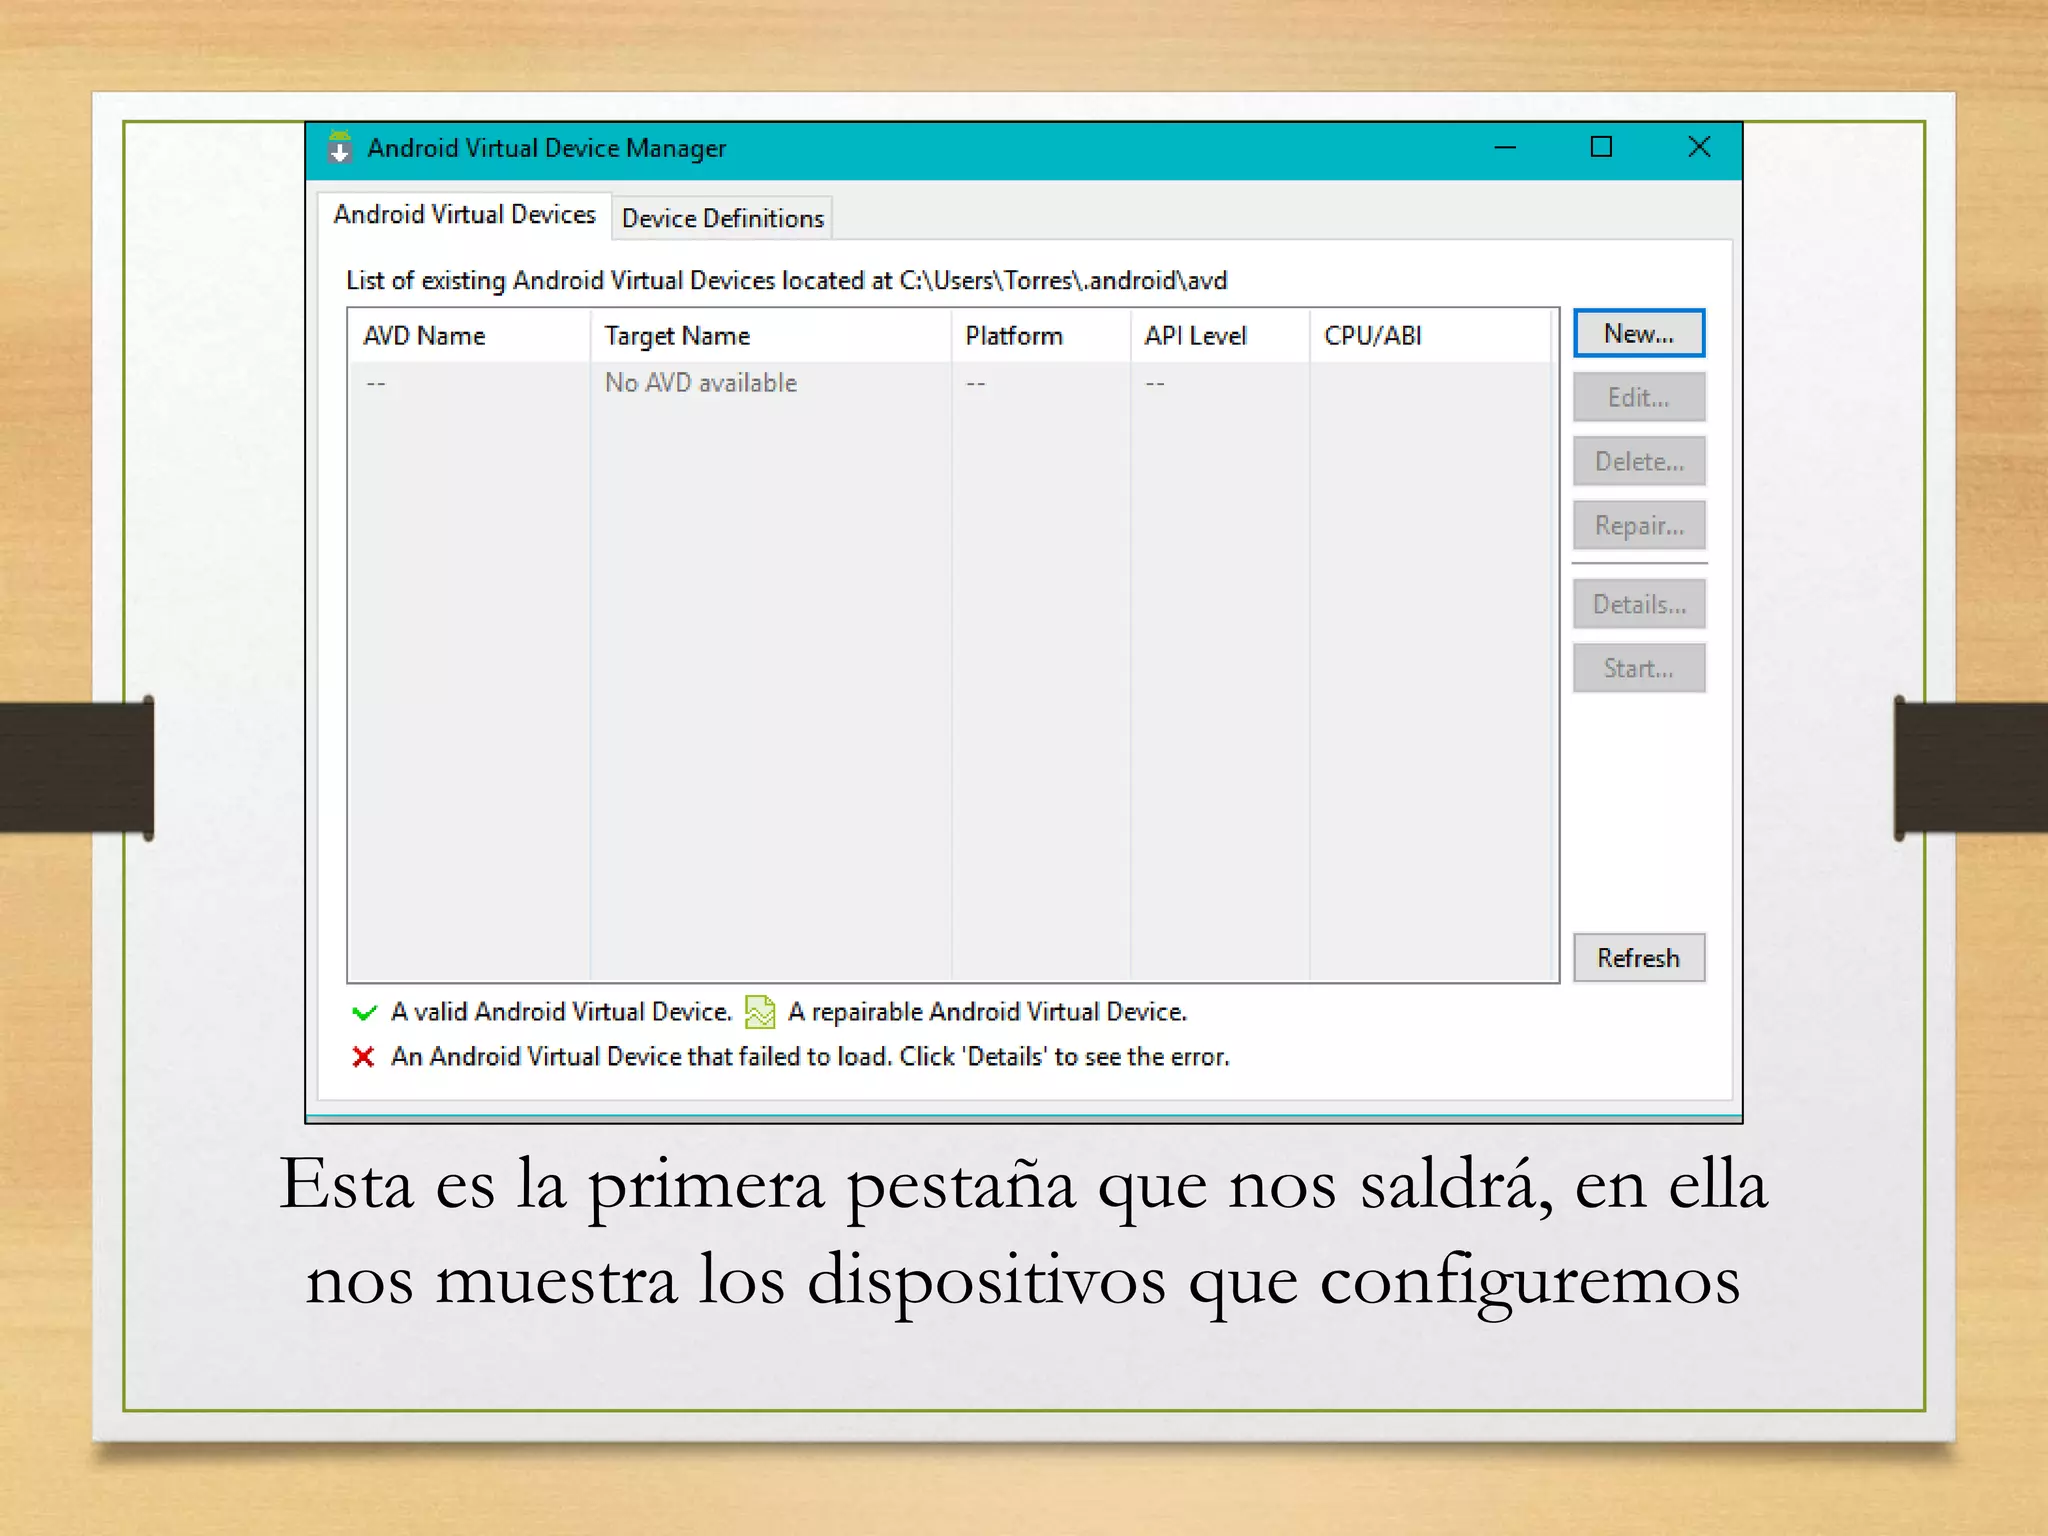Screen dimensions: 2048x1536
Task: Click the 'failed to load' legend text
Action: (810, 1057)
